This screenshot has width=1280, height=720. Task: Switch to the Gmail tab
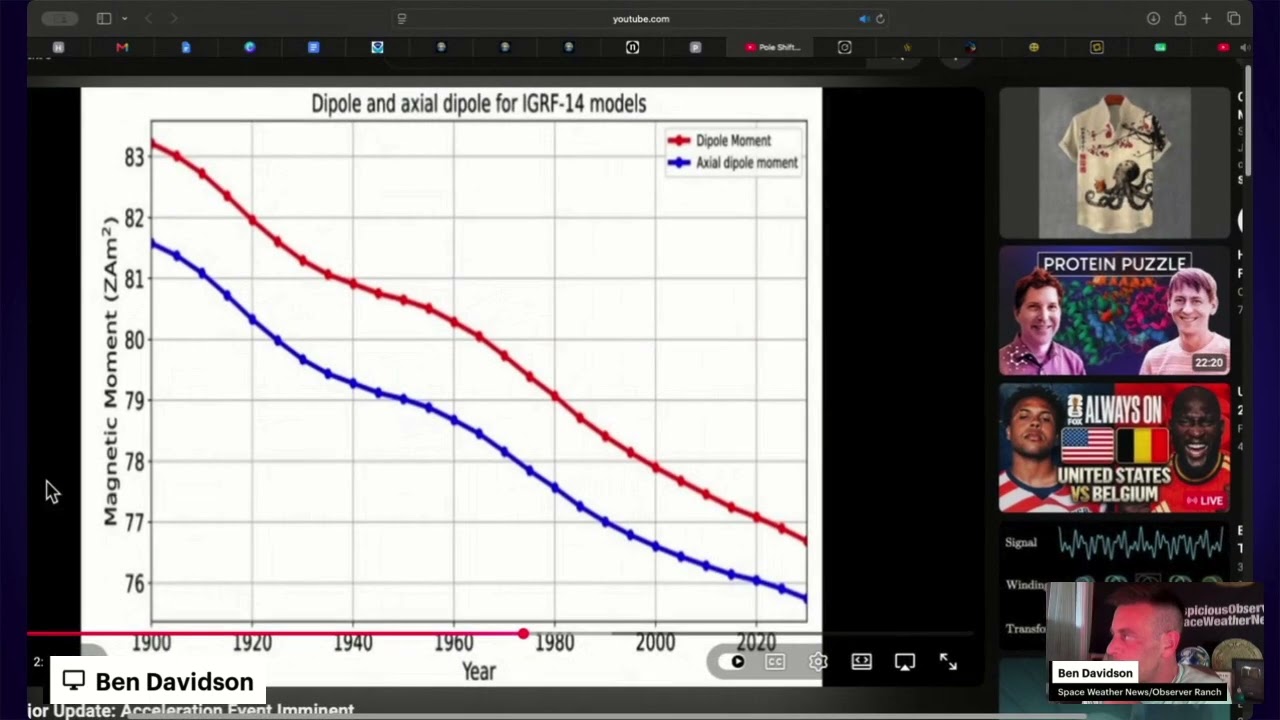(x=122, y=47)
